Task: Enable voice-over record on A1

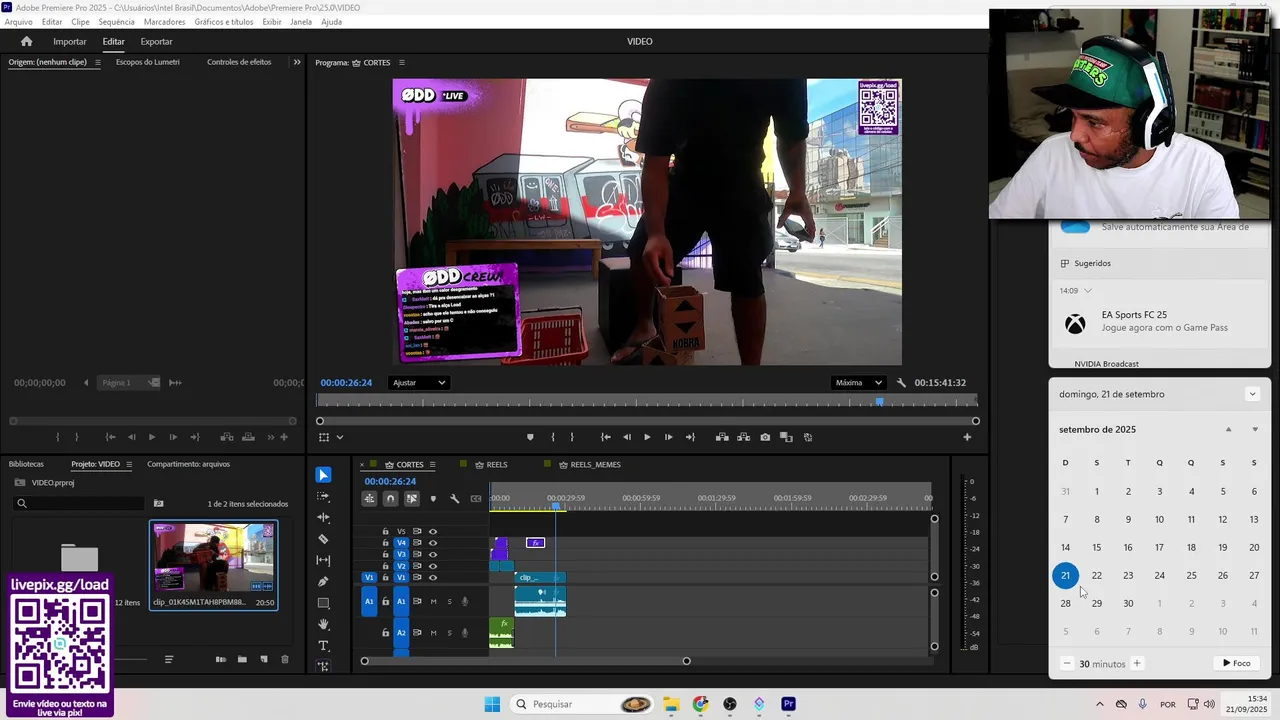Action: [x=465, y=601]
